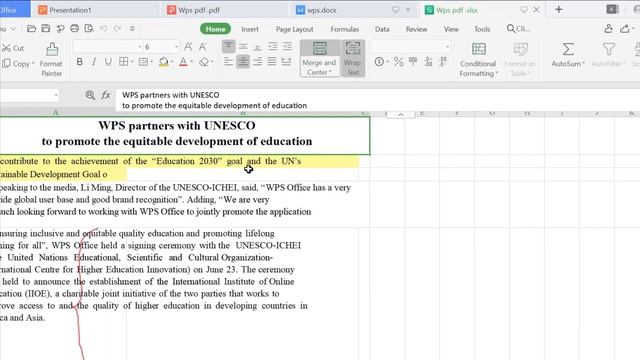Viewport: 640px width, 360px height.
Task: Align cell text to the left
Action: (x=229, y=62)
